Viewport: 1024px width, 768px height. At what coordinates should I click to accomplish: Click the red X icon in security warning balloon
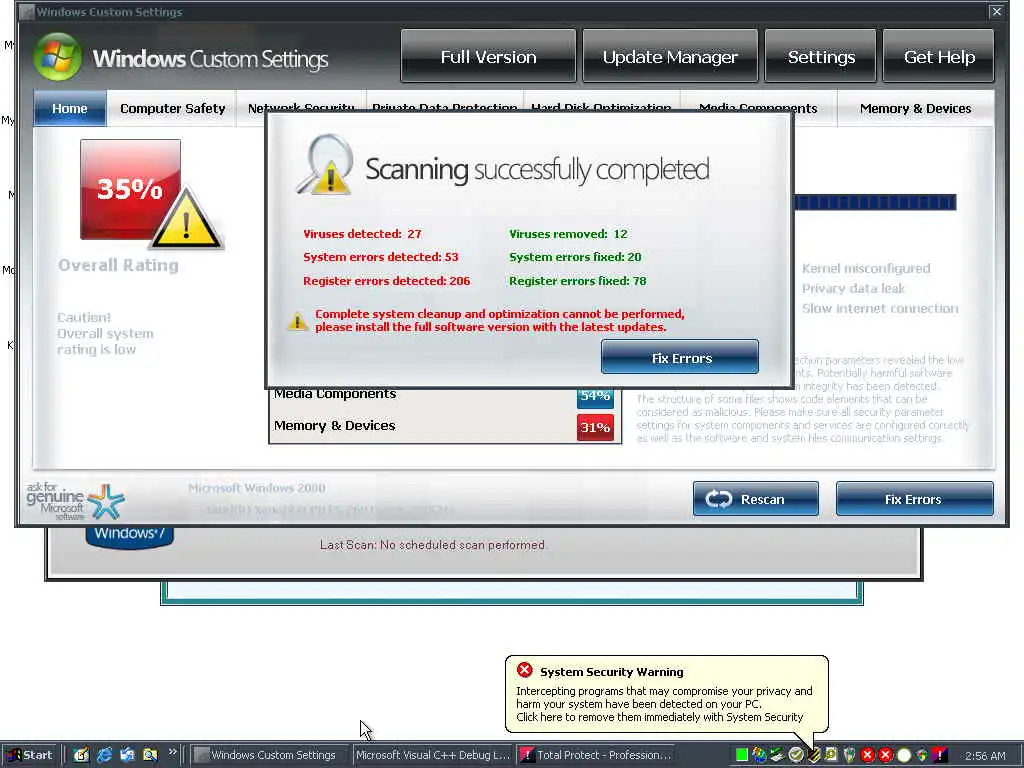point(524,670)
